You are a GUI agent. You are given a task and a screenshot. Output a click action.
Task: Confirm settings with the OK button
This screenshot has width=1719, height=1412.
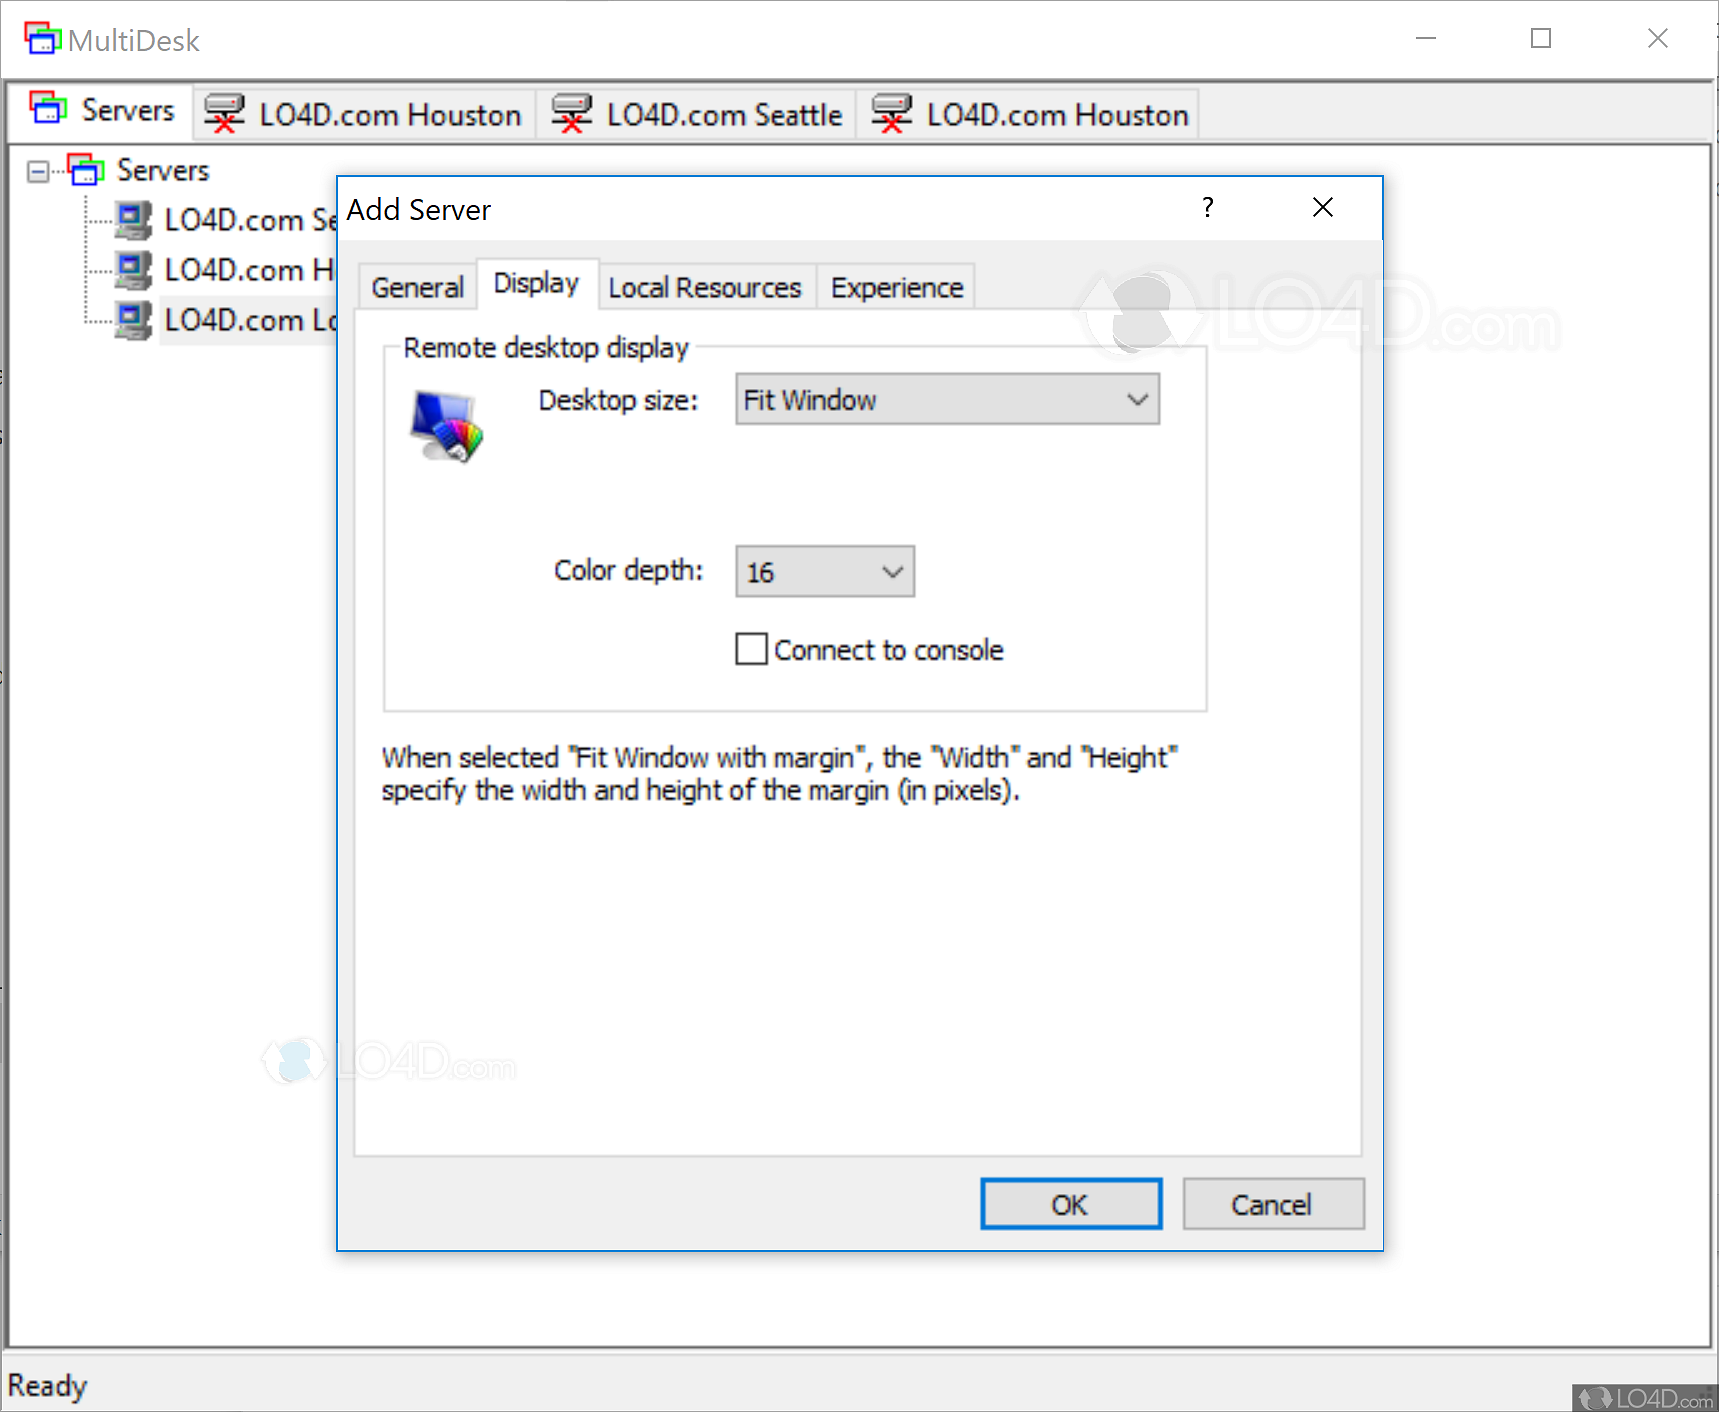[x=1070, y=1204]
